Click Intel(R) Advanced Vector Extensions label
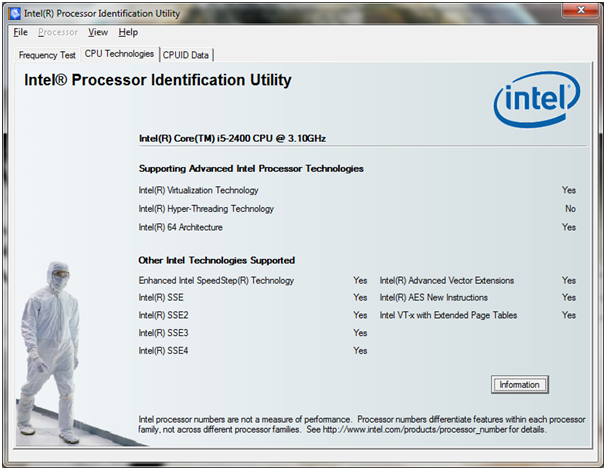Viewport: 606px width, 470px height. 447,281
